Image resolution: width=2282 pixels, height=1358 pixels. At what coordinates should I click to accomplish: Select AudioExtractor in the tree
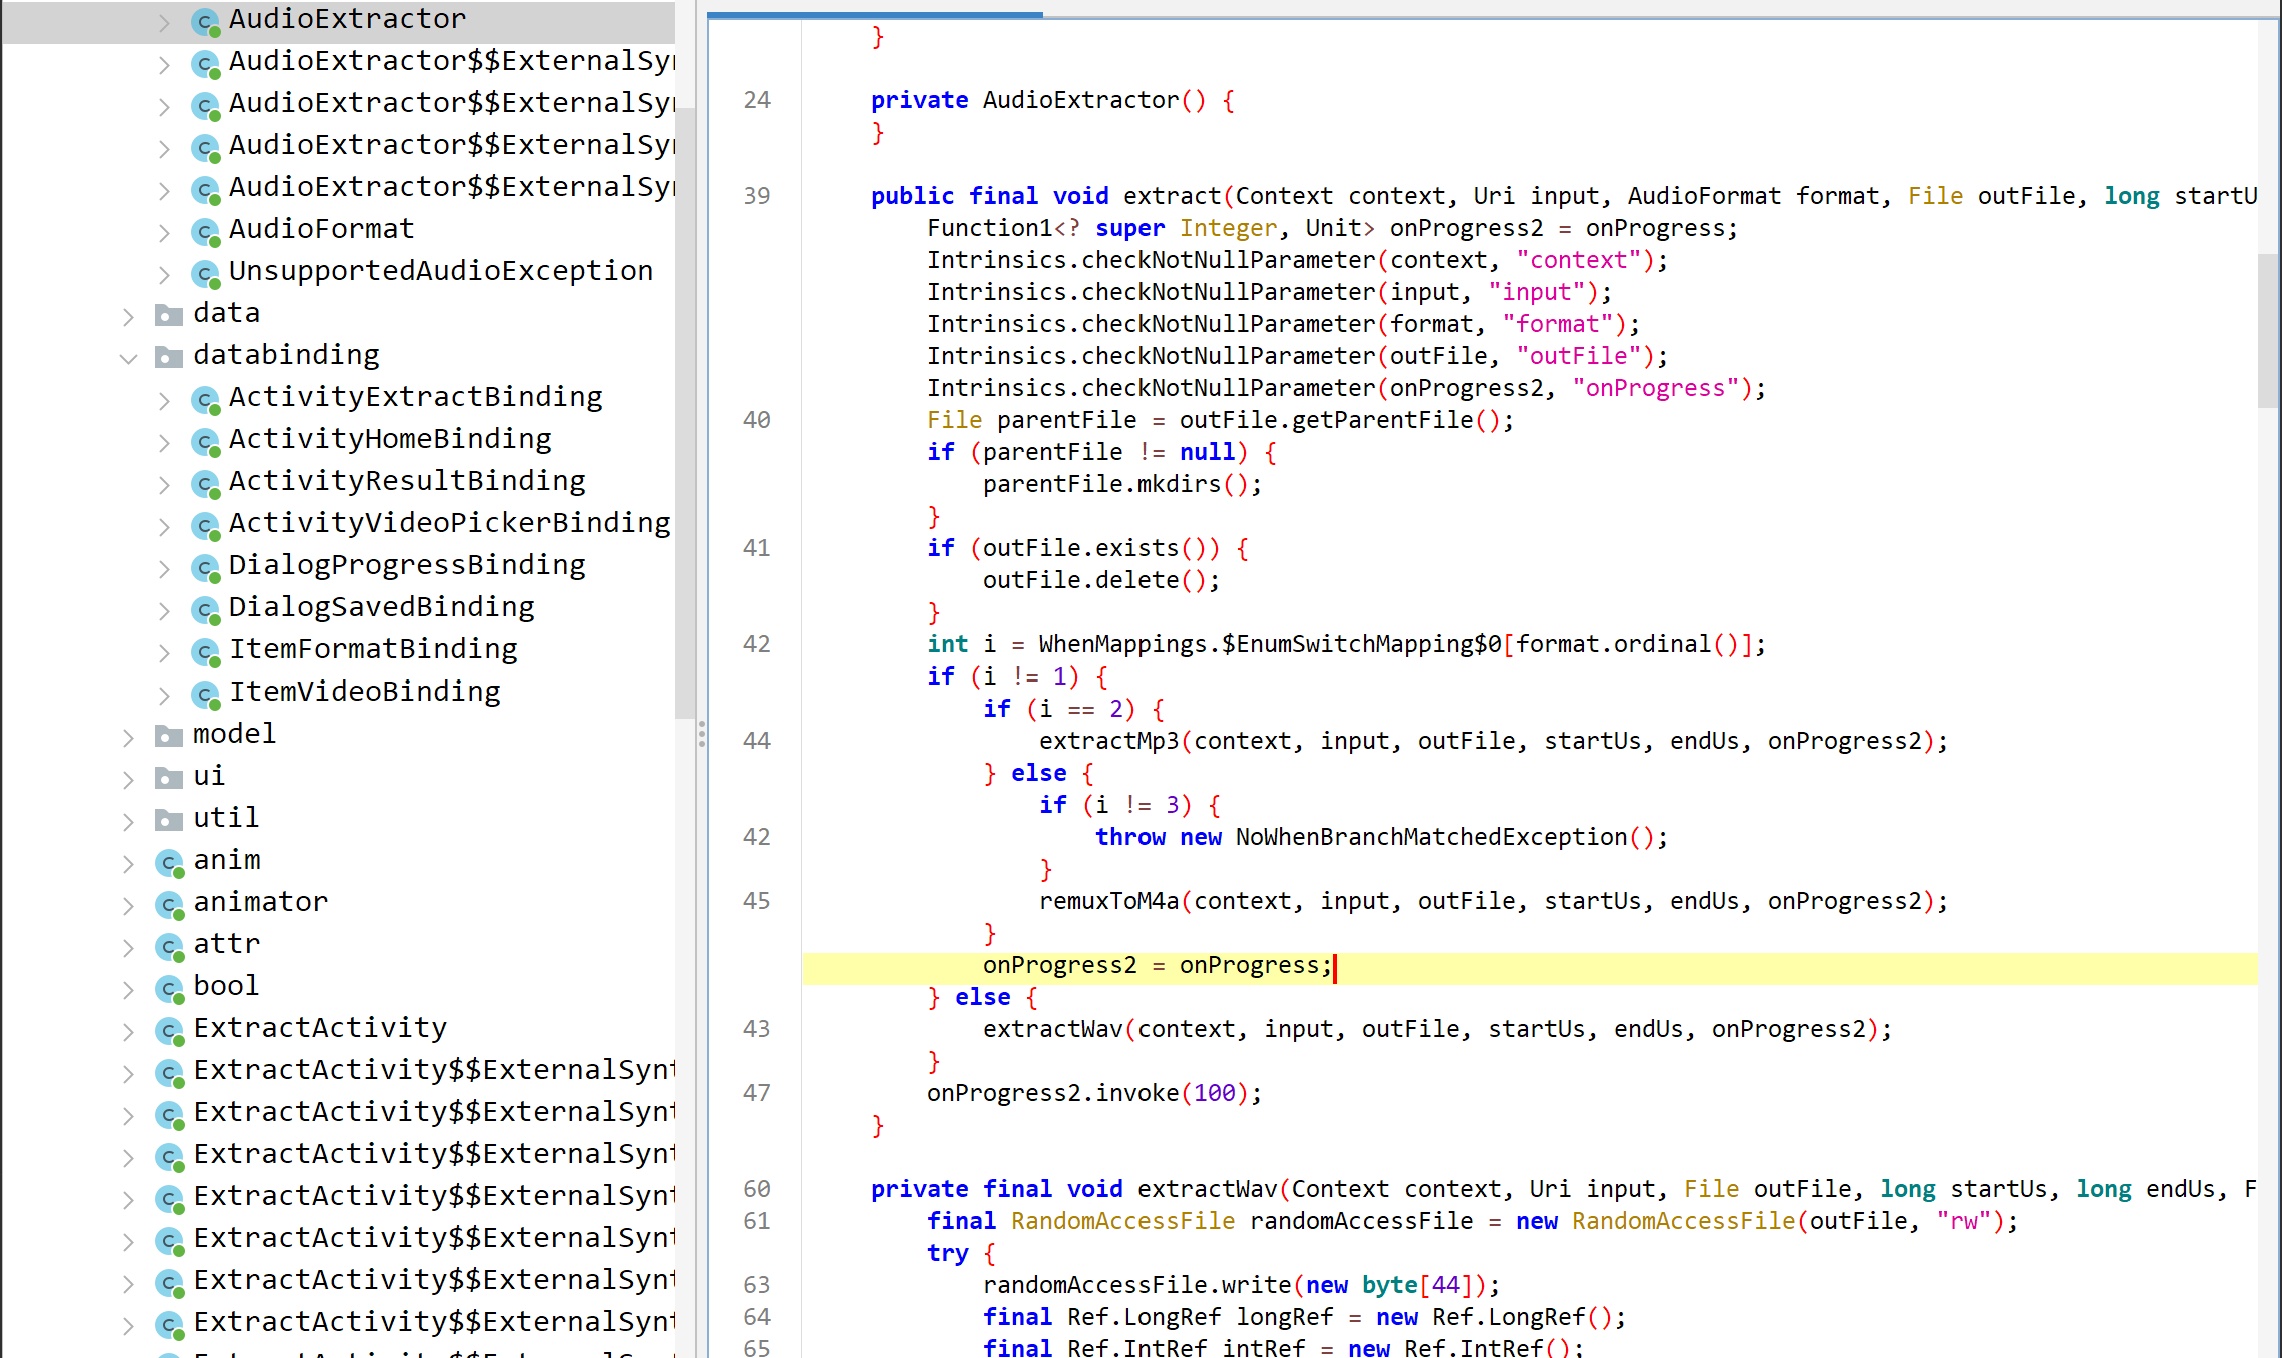click(x=347, y=19)
